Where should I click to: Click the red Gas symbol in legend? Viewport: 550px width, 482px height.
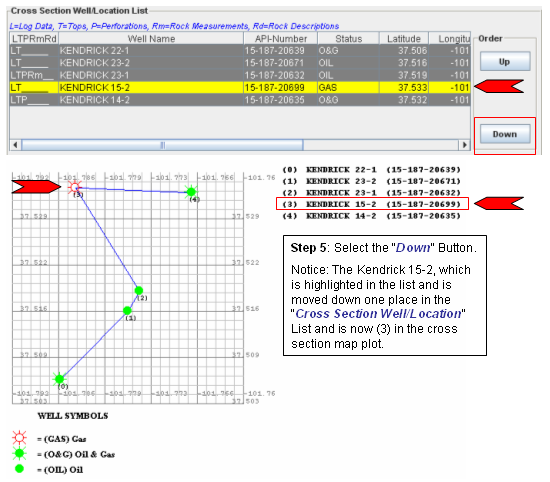[x=19, y=438]
